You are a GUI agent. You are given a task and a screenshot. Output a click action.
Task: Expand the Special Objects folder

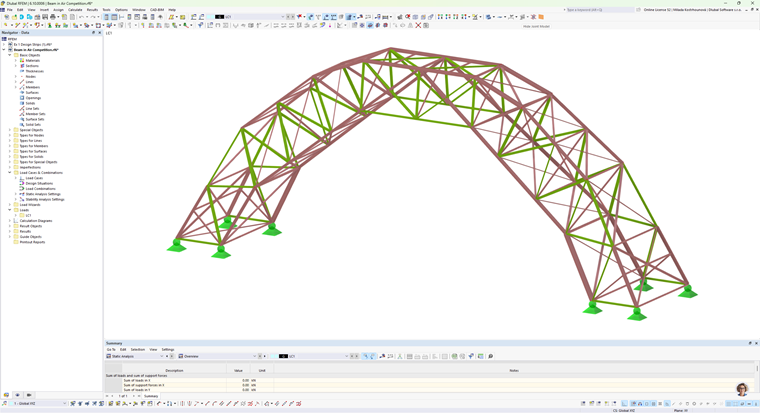pos(10,130)
